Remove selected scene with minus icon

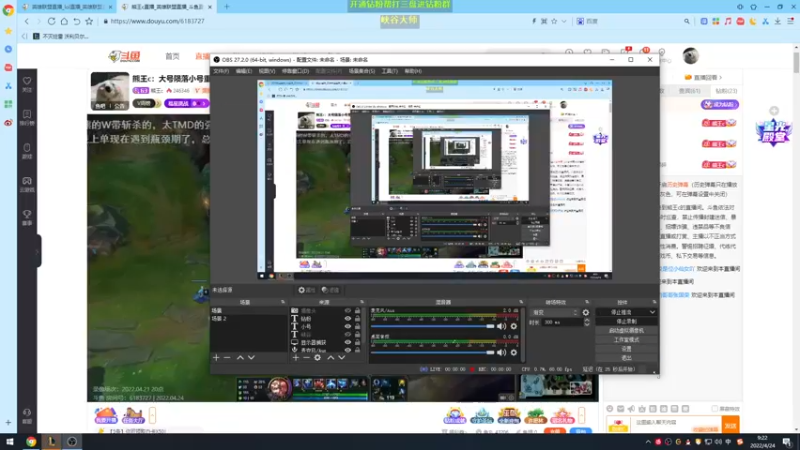point(227,358)
